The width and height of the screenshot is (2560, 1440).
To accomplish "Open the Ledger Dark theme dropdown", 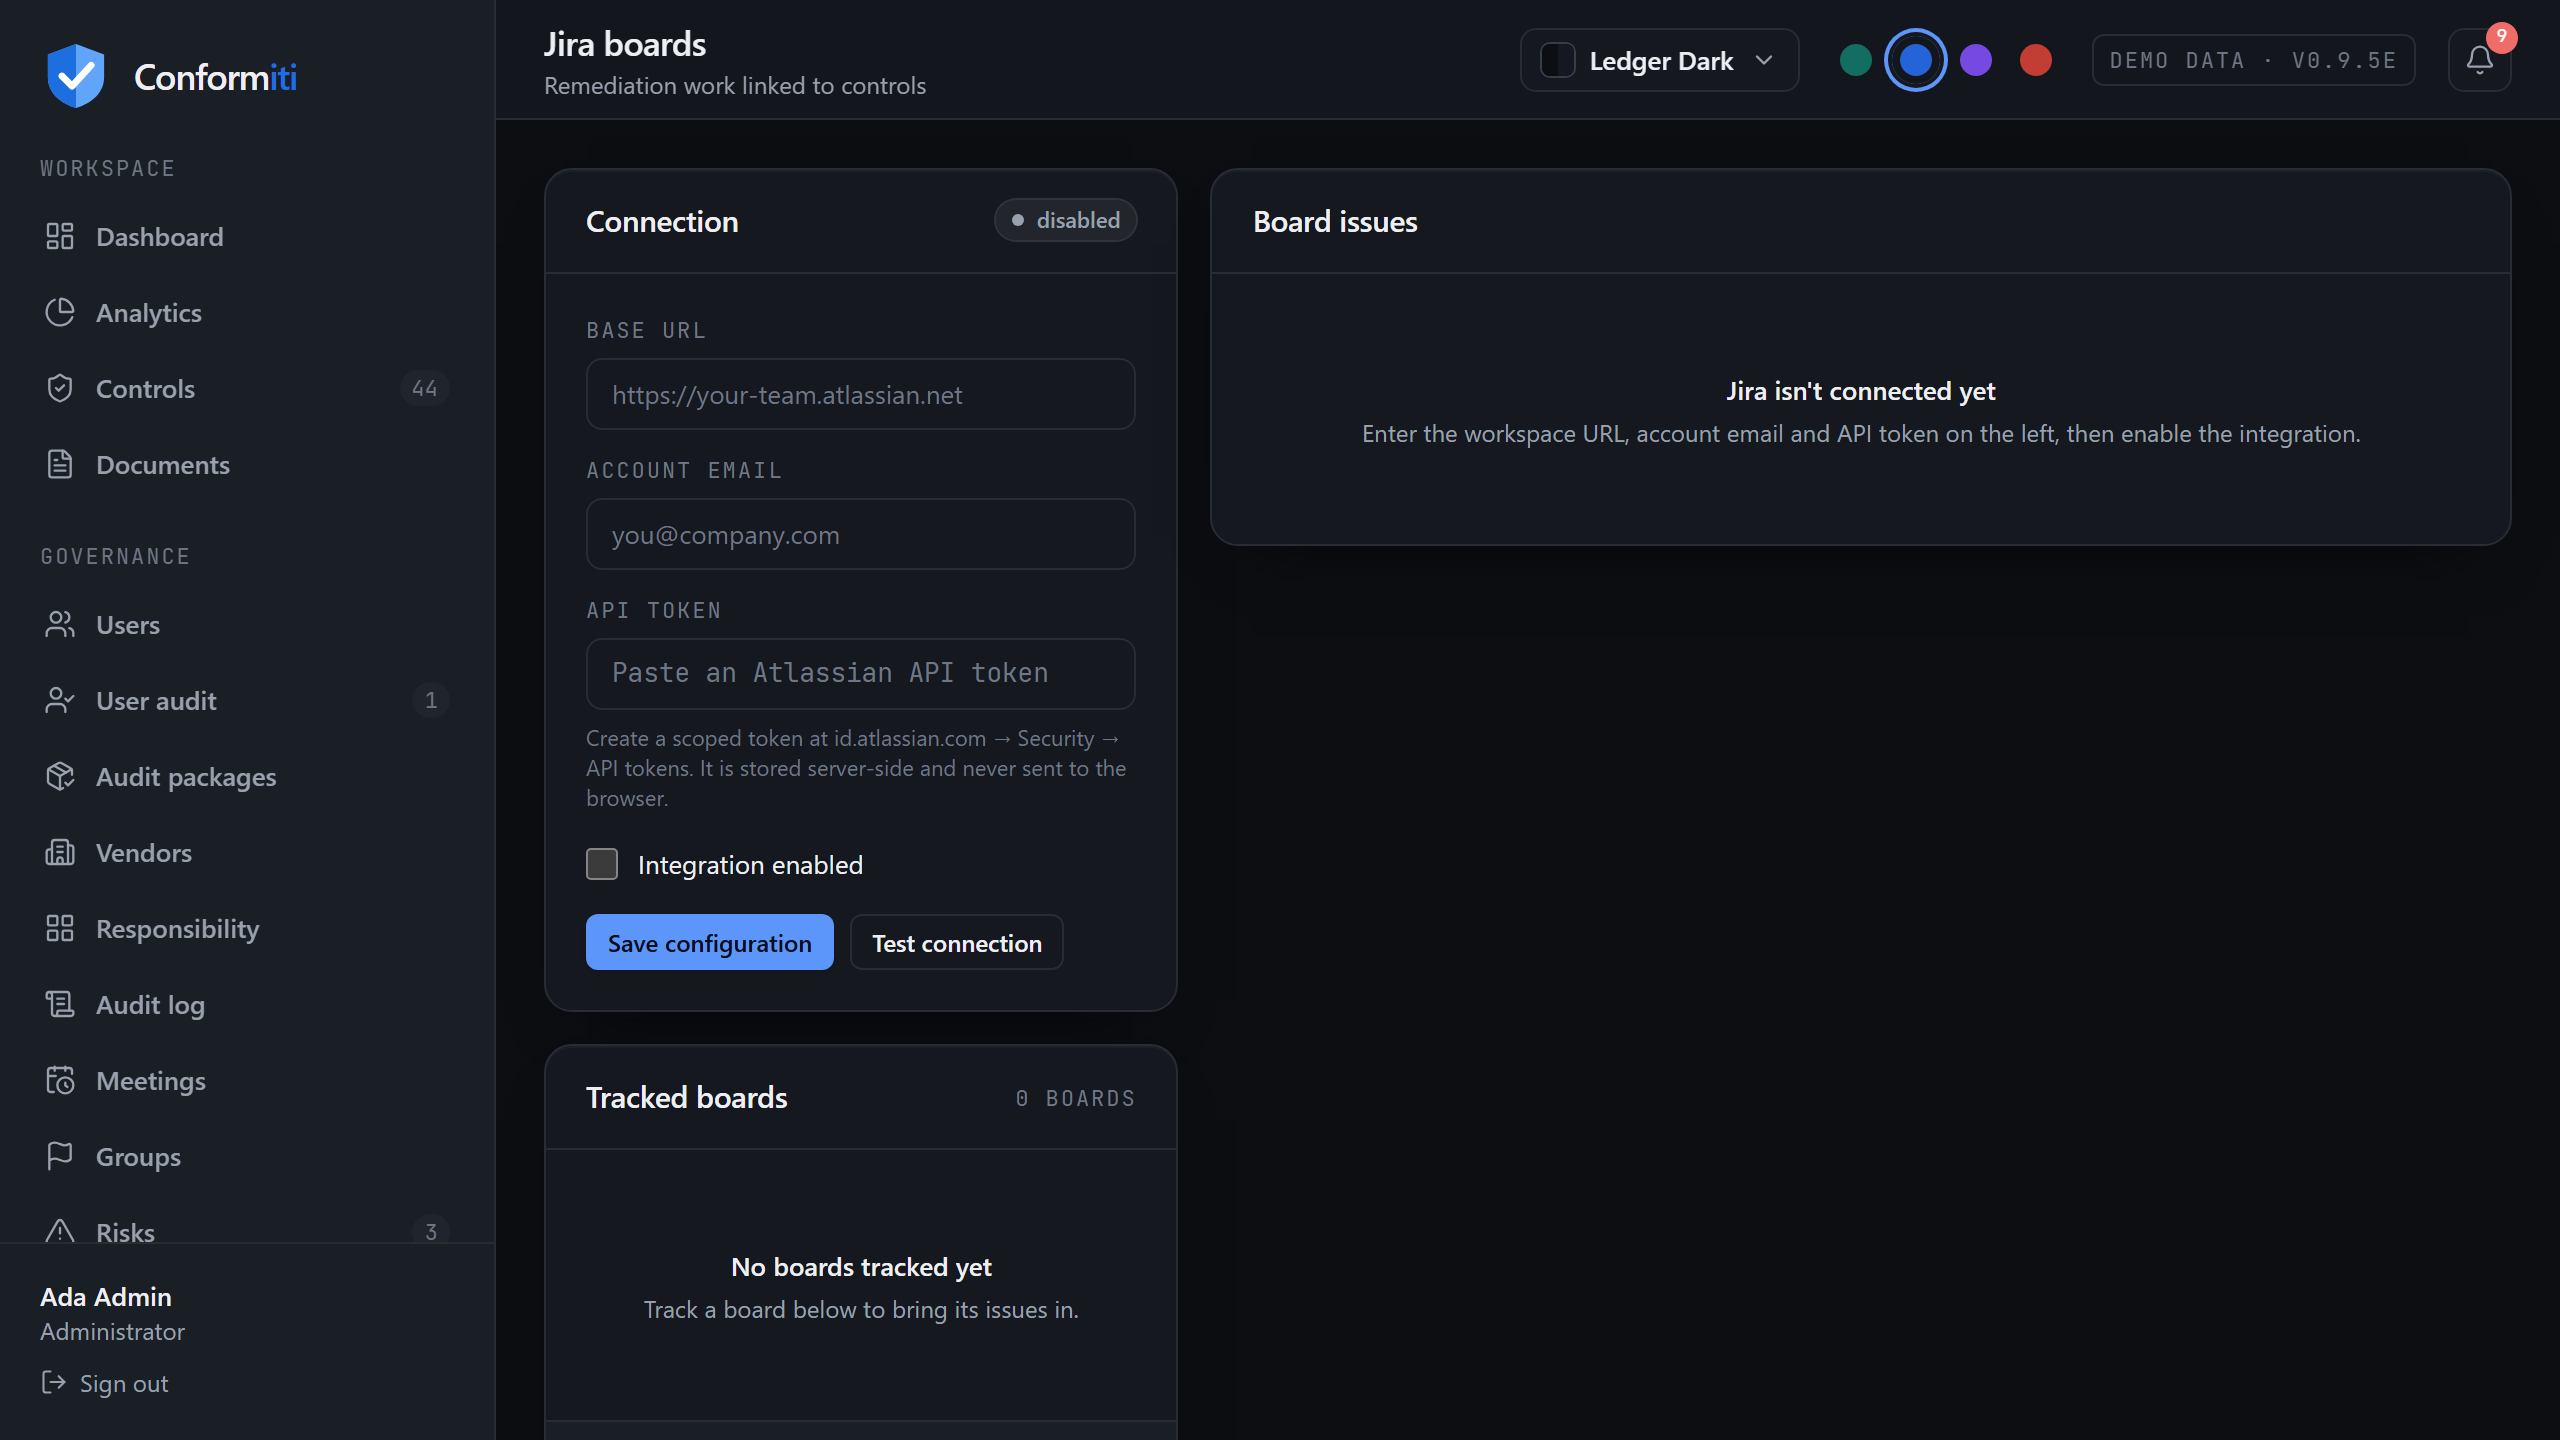I will coord(1659,60).
